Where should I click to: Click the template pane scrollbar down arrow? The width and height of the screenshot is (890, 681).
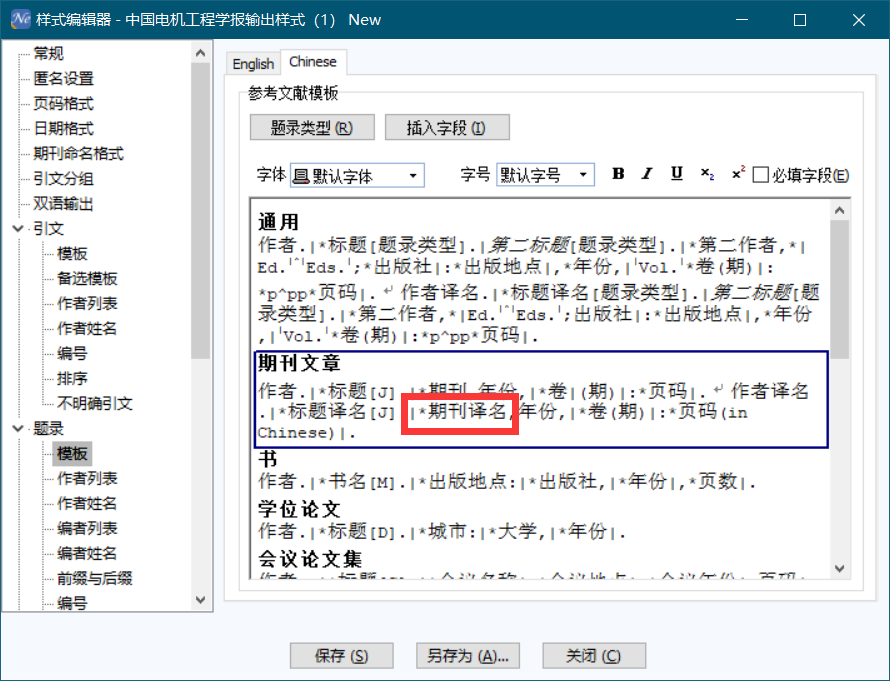[840, 568]
